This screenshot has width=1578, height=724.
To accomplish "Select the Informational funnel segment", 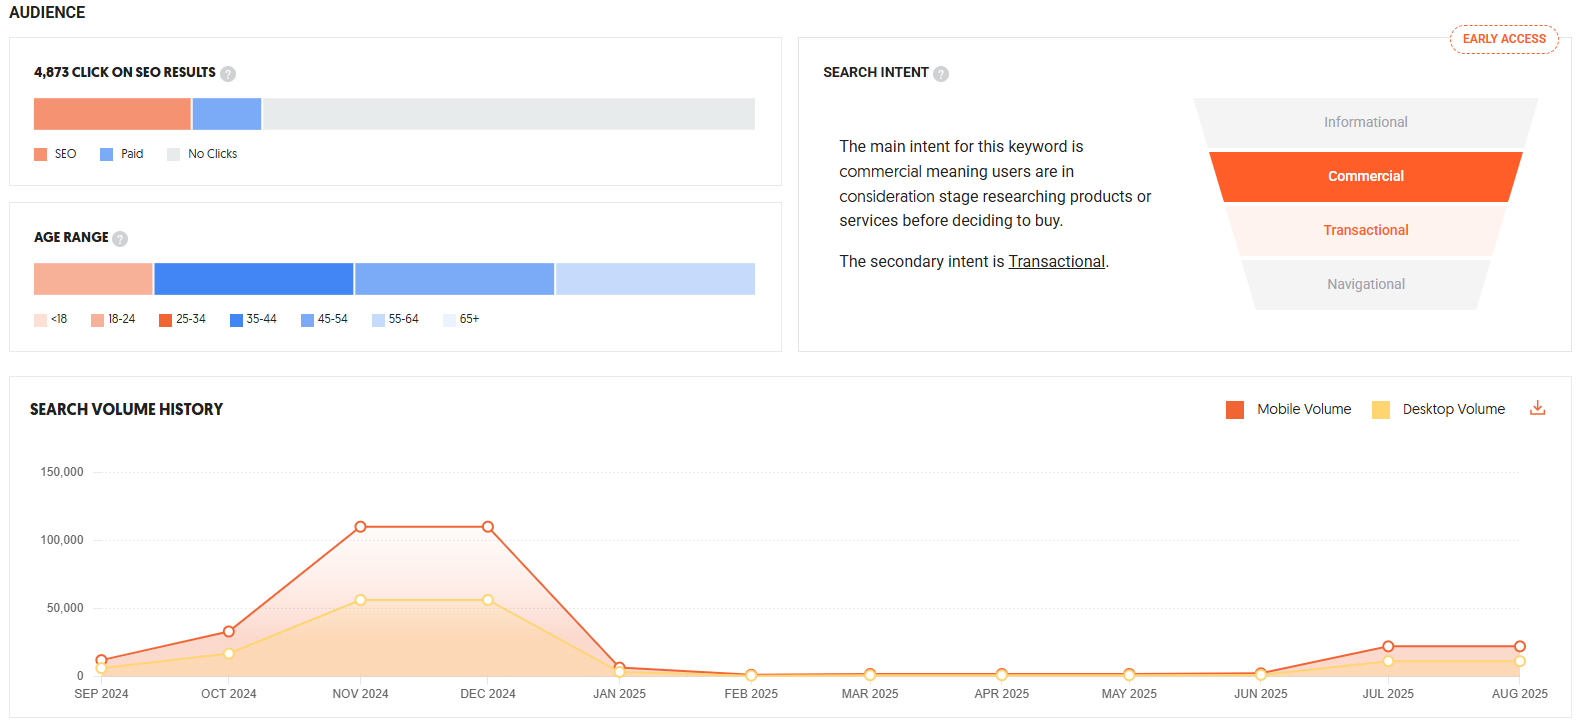I will click(x=1365, y=122).
